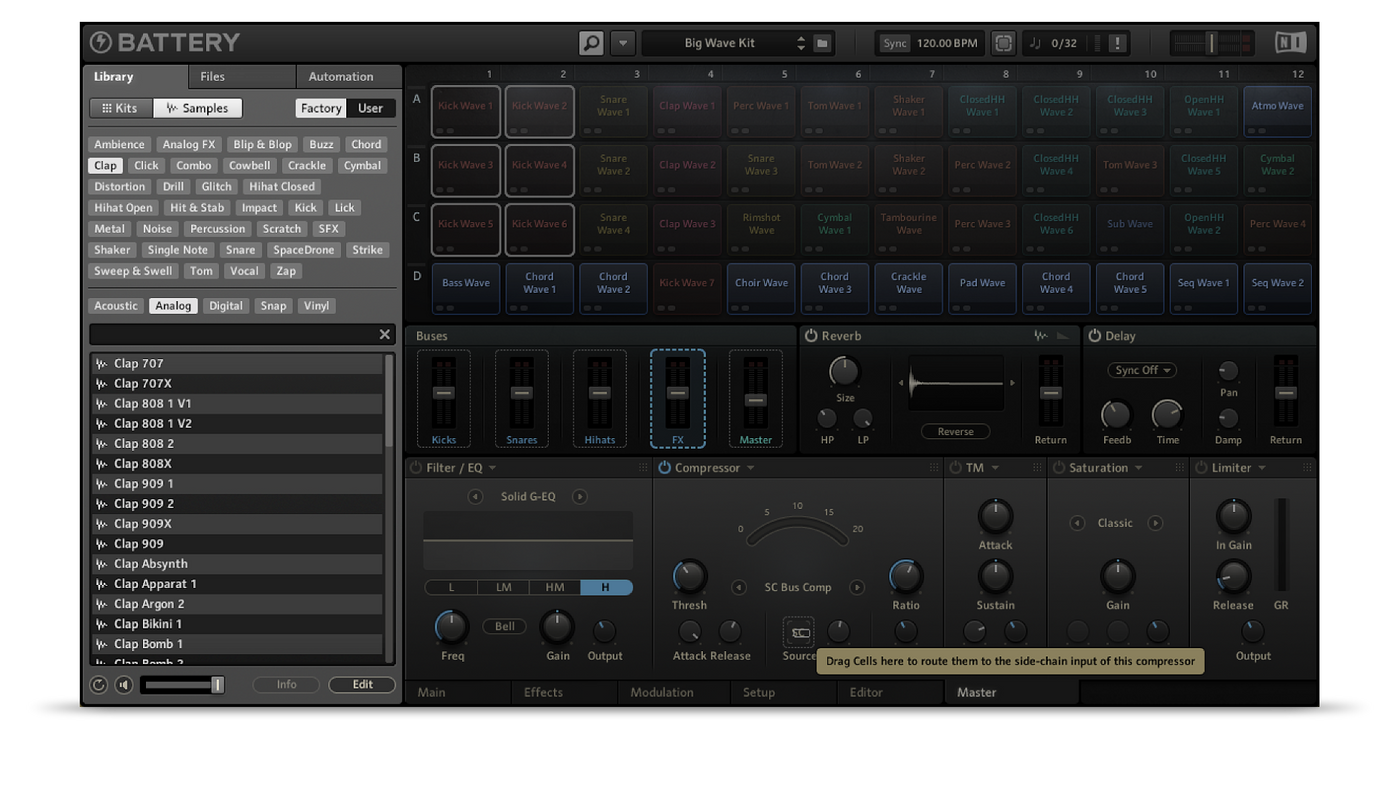Image resolution: width=1400 pixels, height=798 pixels.
Task: Select the Snare tag filter
Action: pyautogui.click(x=240, y=250)
